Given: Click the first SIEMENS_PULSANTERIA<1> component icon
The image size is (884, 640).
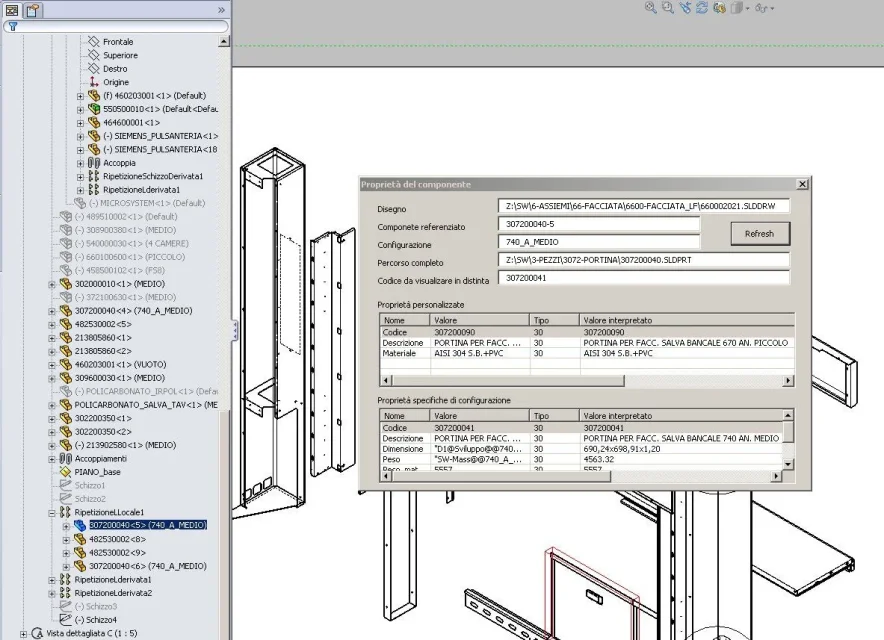Looking at the screenshot, I should tap(94, 136).
